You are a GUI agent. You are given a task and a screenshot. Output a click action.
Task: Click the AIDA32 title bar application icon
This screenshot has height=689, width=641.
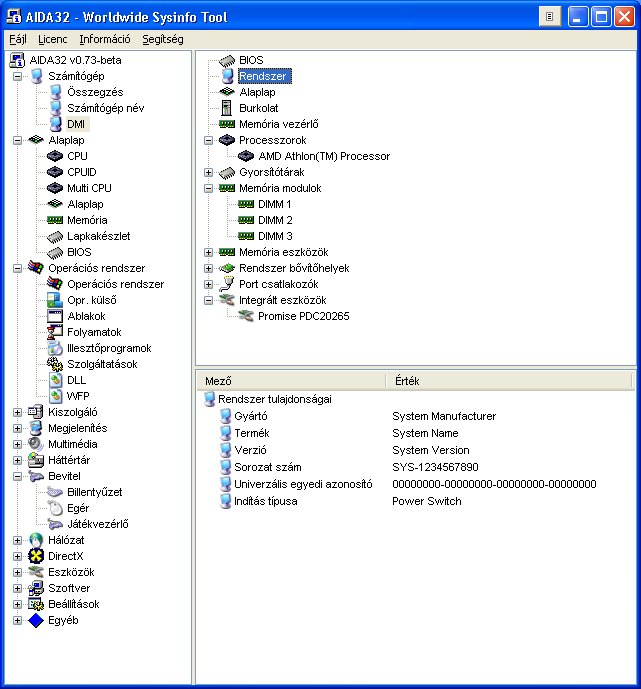click(14, 17)
